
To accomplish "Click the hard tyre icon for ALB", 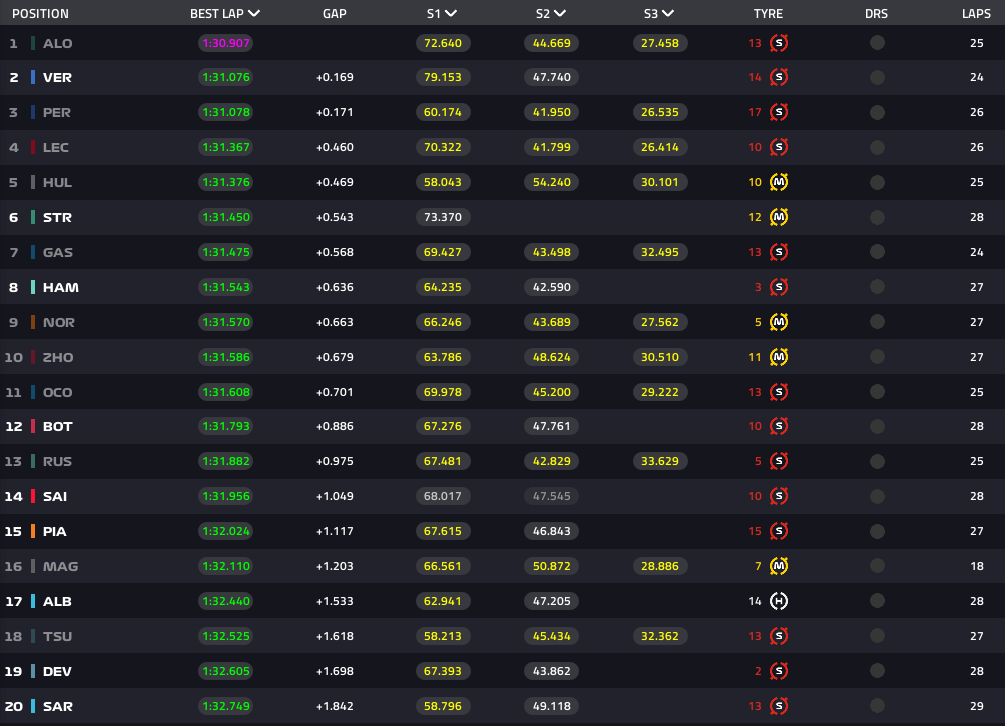I will [x=778, y=601].
